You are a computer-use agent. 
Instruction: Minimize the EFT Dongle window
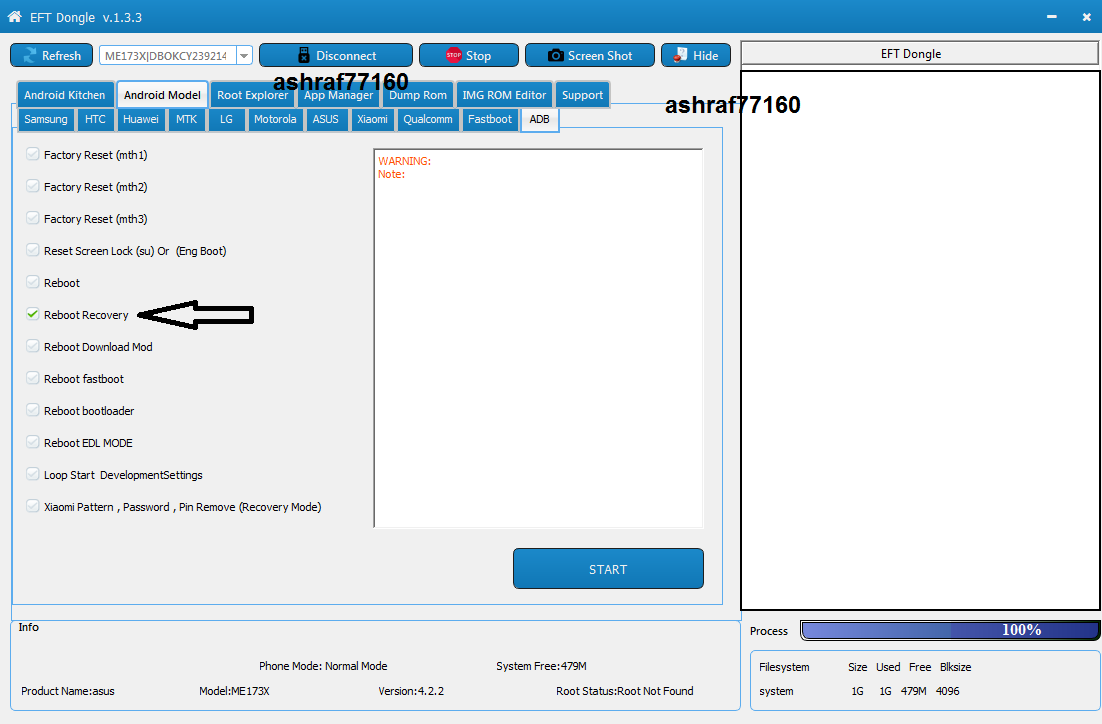pos(1051,17)
